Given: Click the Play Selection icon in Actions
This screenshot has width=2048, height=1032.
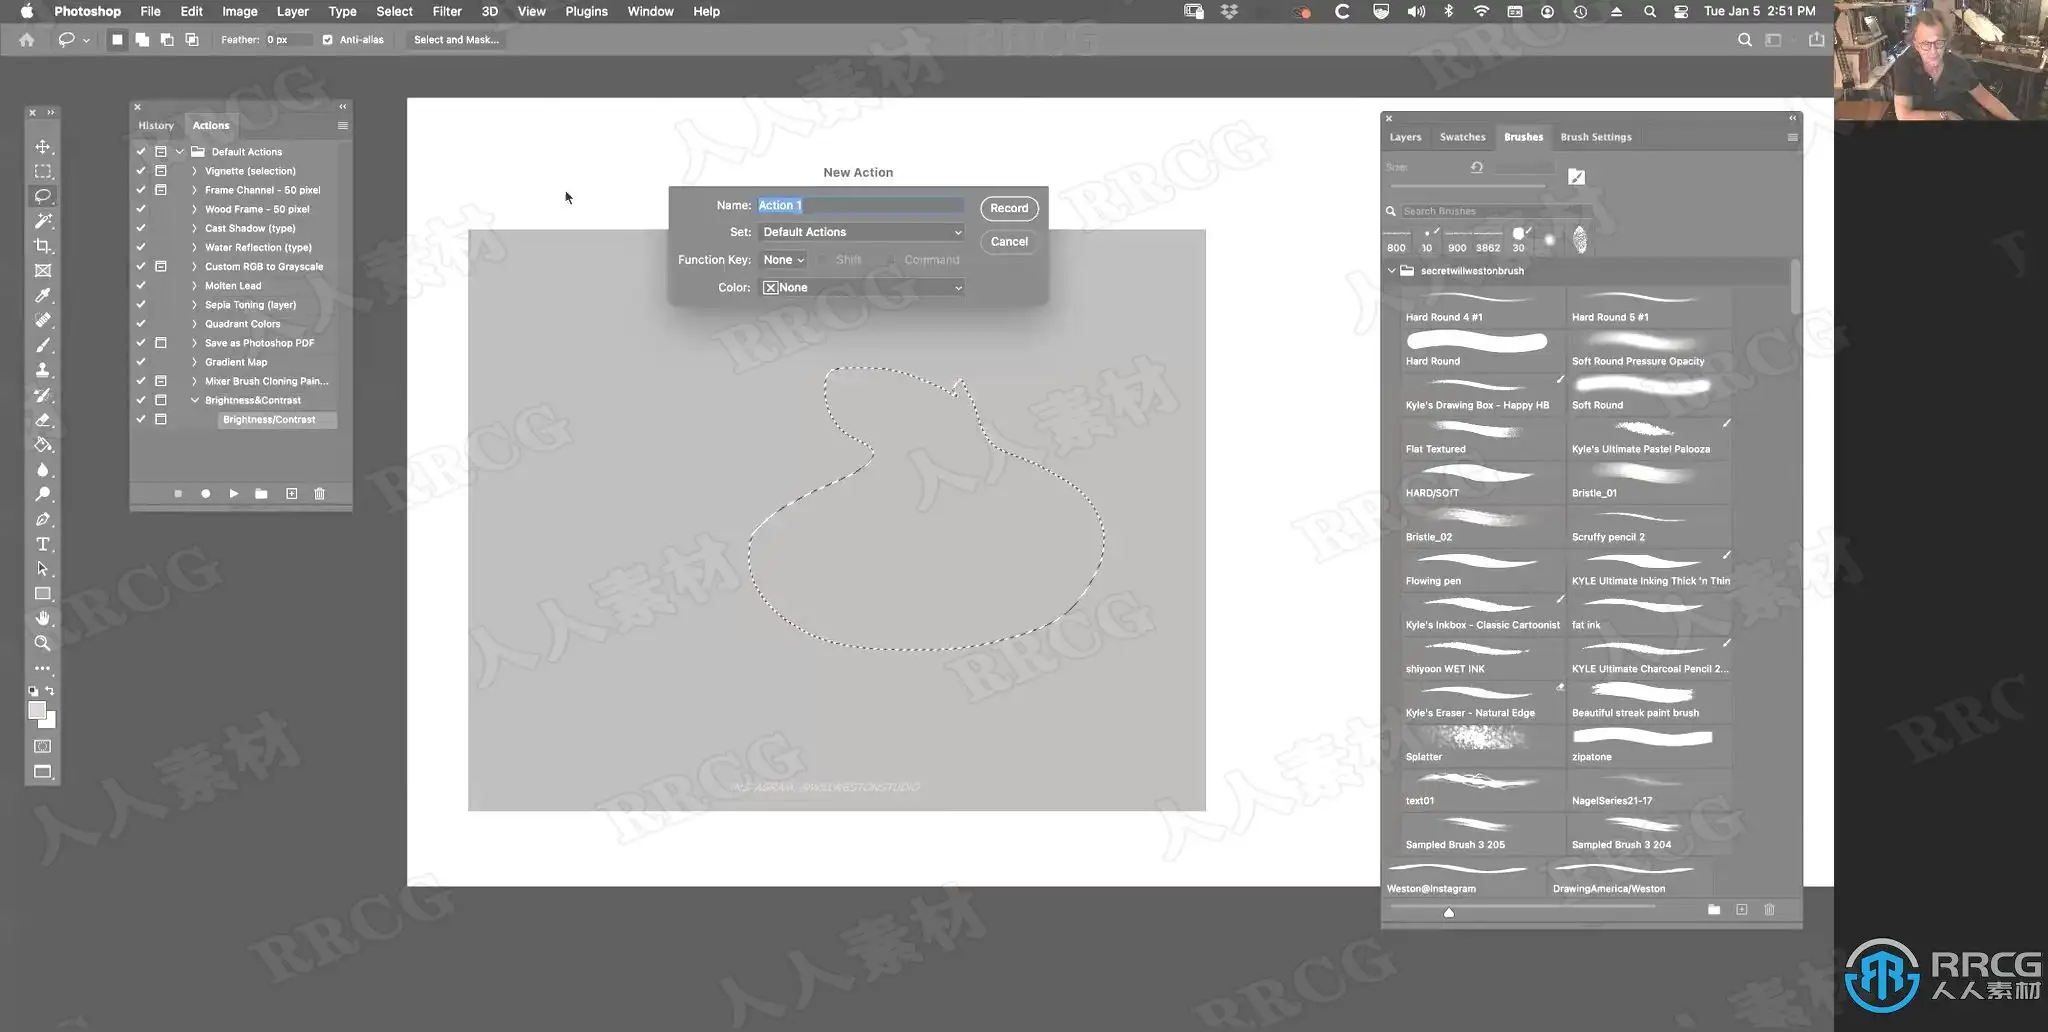Looking at the screenshot, I should point(234,494).
